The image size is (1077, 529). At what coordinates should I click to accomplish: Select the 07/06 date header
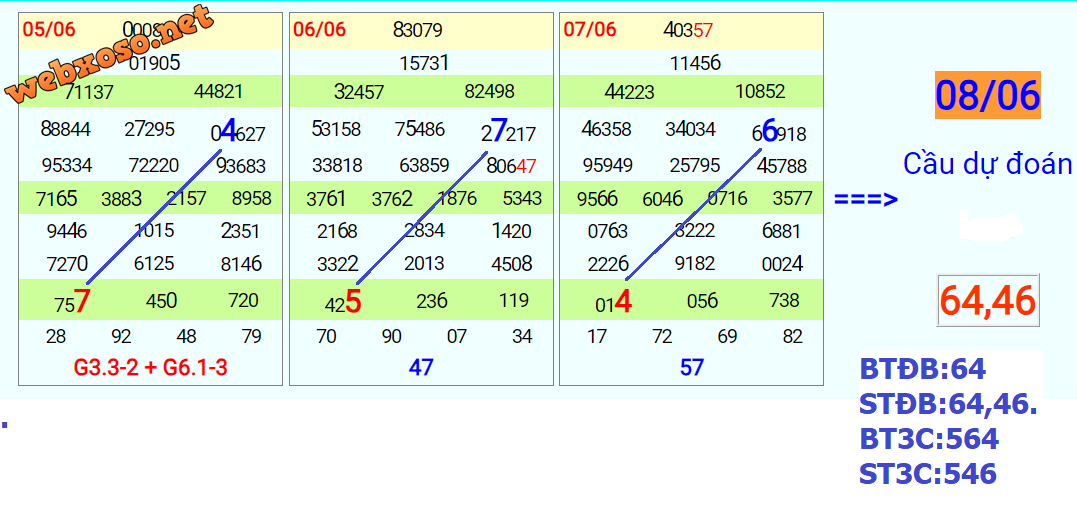pos(590,30)
